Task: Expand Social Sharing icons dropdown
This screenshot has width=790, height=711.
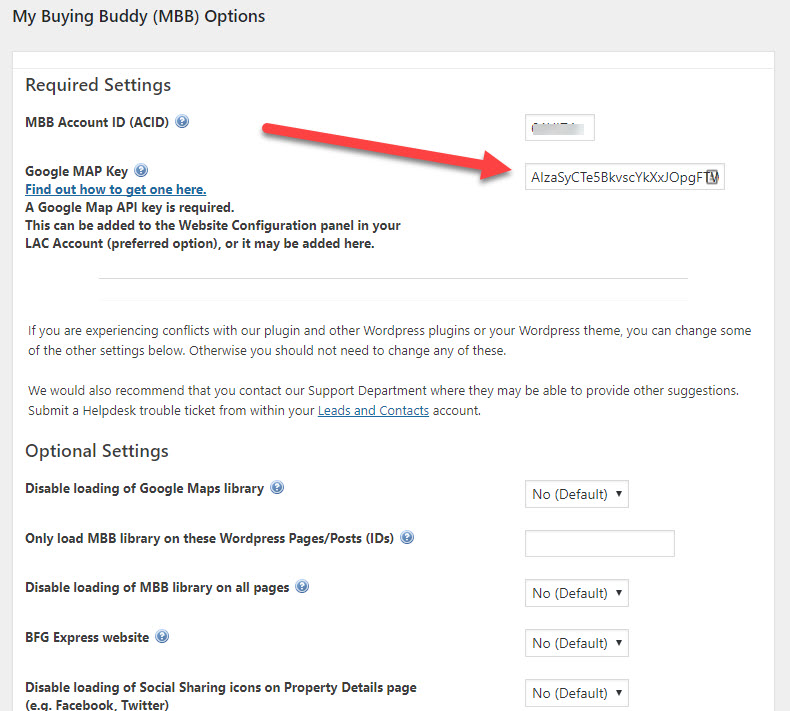Action: tap(576, 693)
